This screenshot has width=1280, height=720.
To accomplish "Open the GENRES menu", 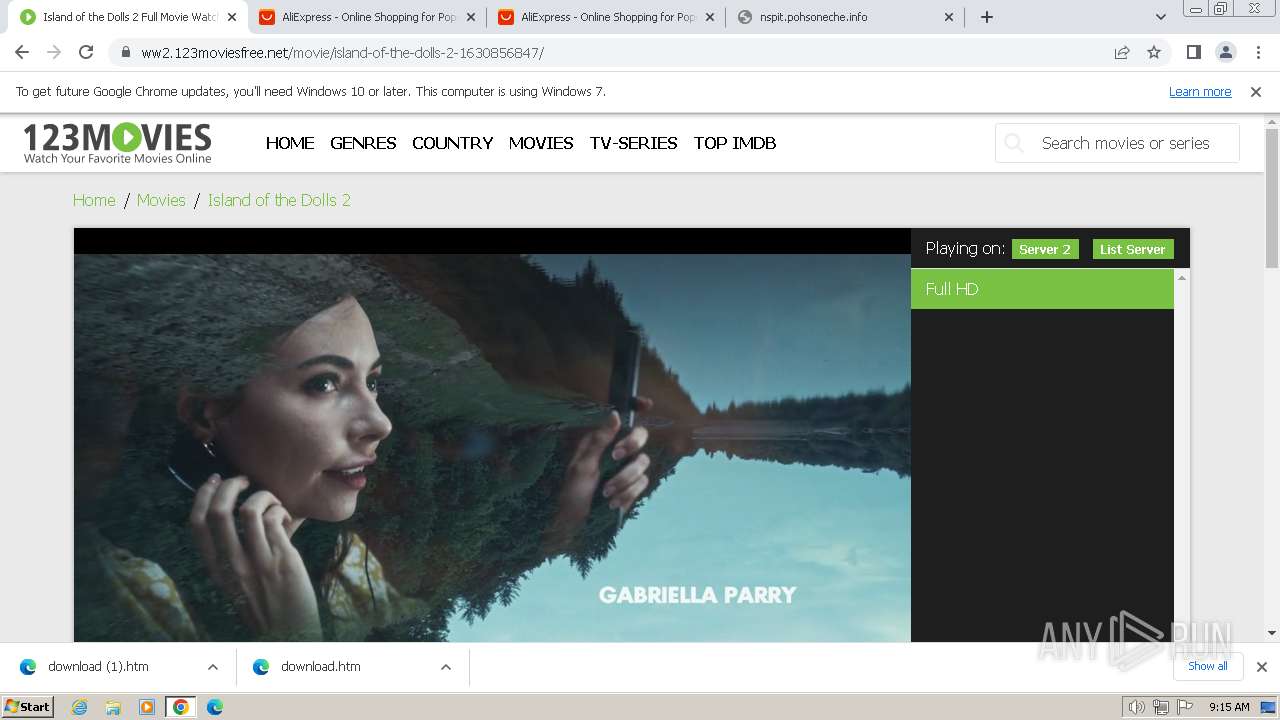I will 363,143.
